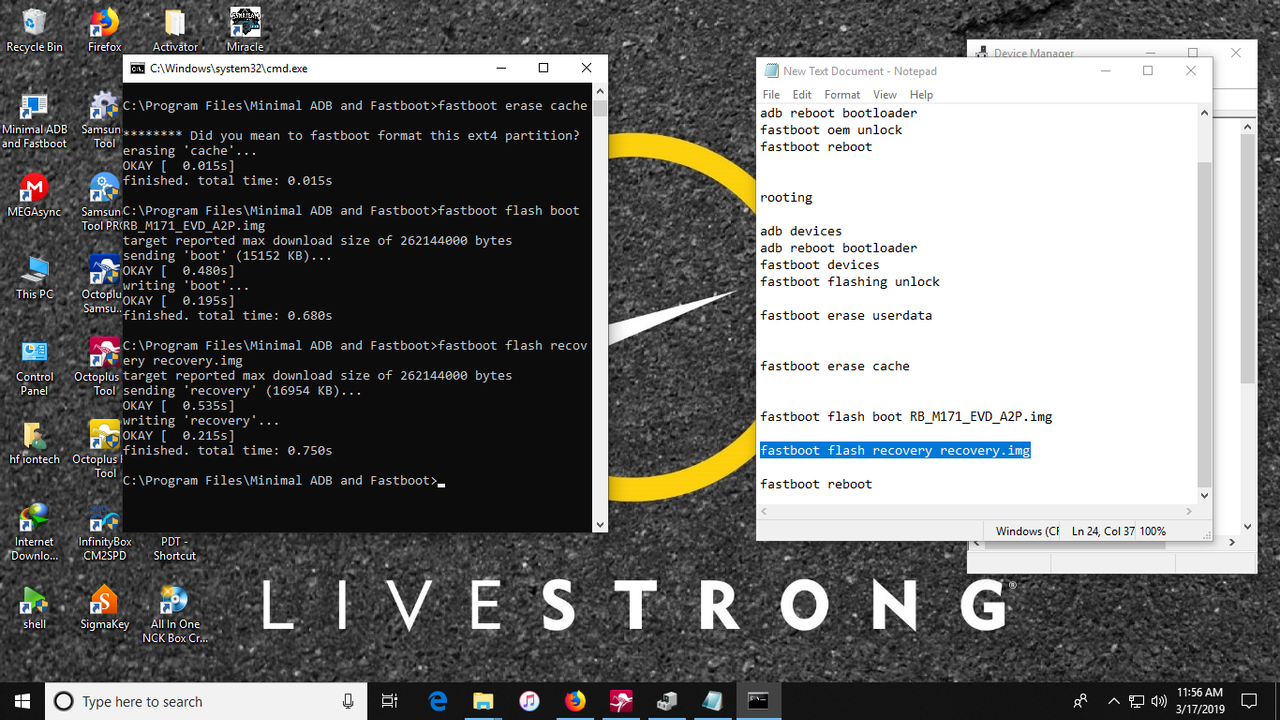Screen dimensions: 1280x720
Task: Open the Minimal ADB and Fastboot shortcut
Action: pos(34,110)
